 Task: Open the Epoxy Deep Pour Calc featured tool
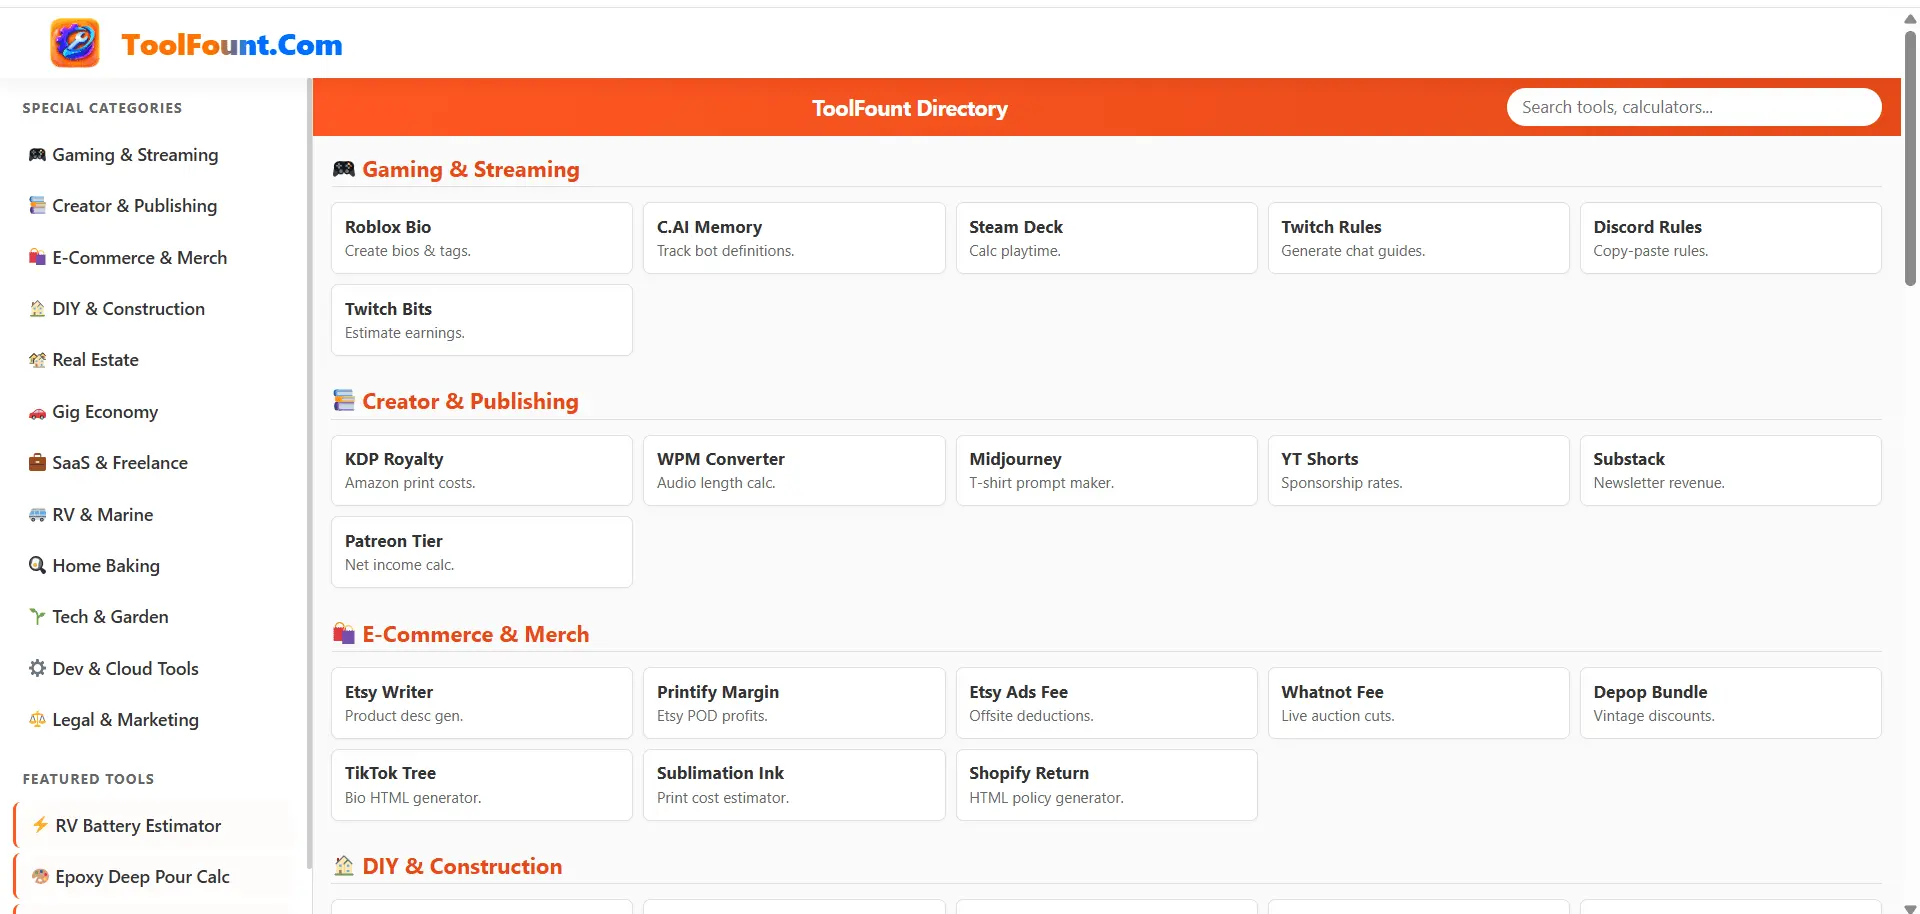(x=155, y=877)
